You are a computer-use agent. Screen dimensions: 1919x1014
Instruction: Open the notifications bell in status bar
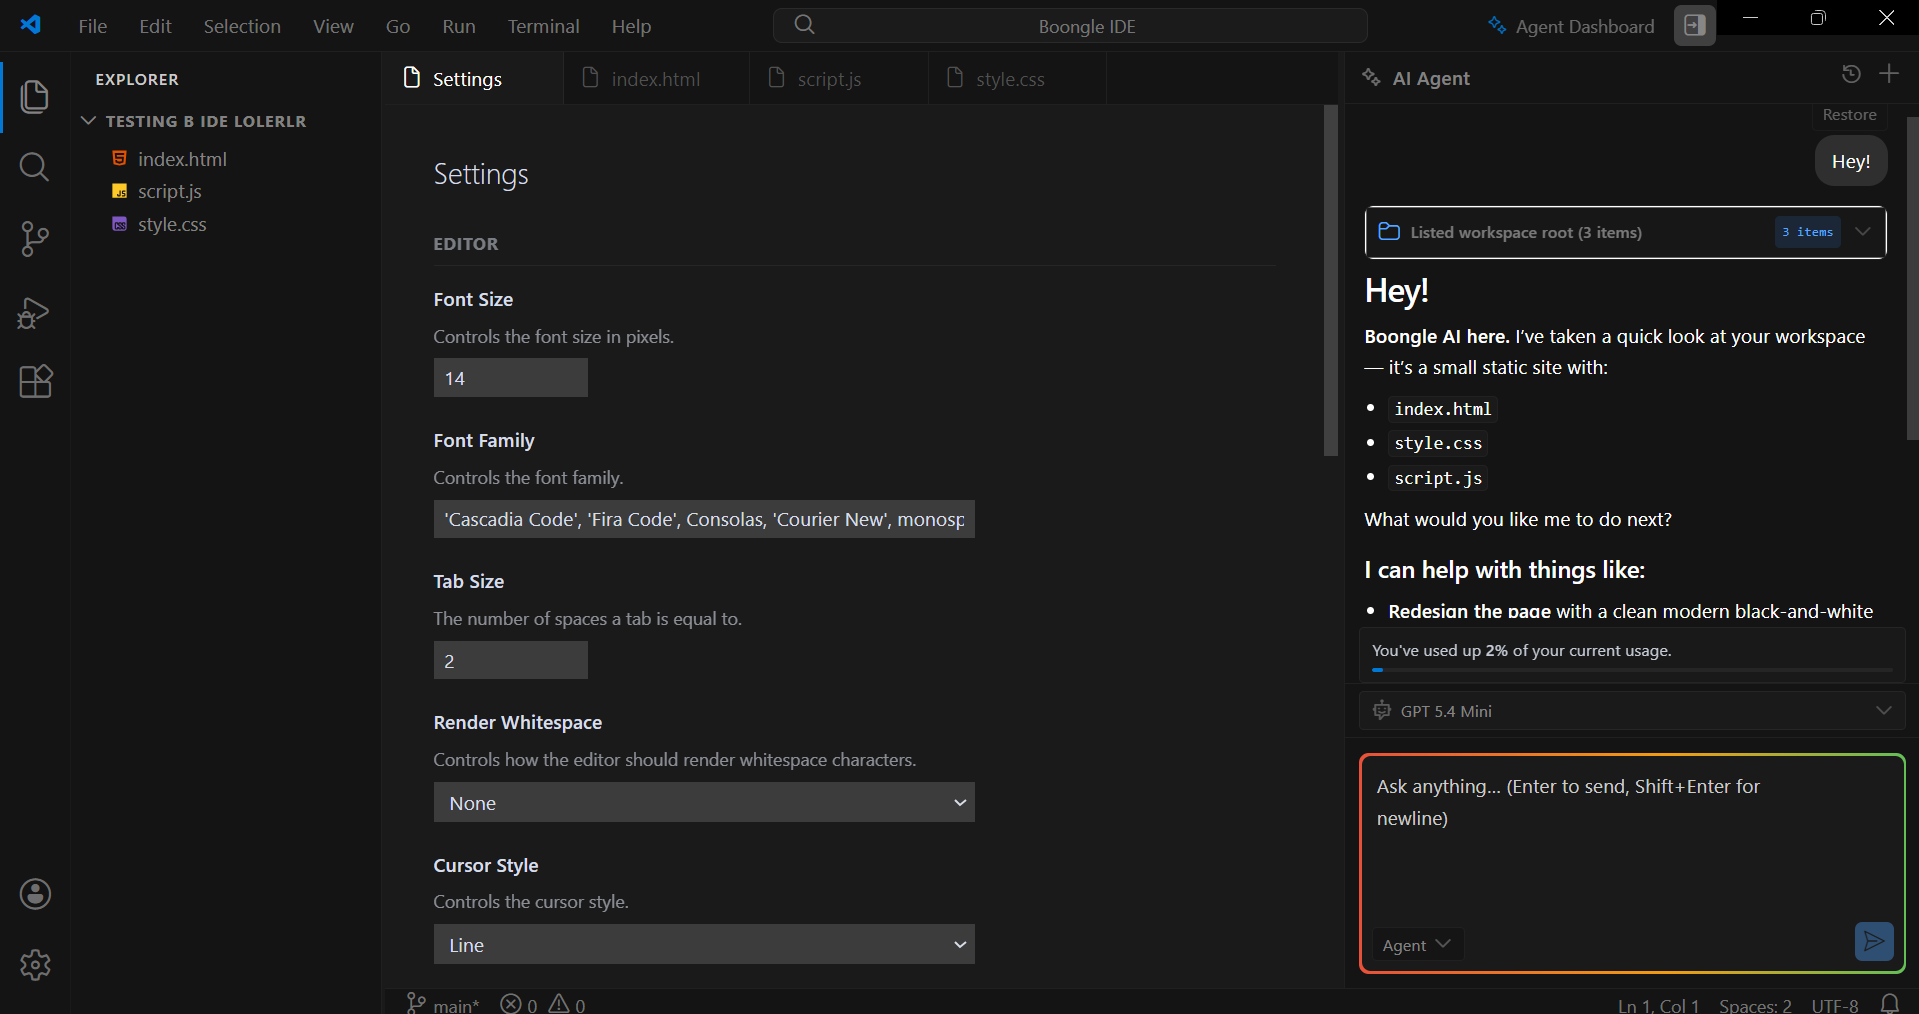[1890, 1003]
